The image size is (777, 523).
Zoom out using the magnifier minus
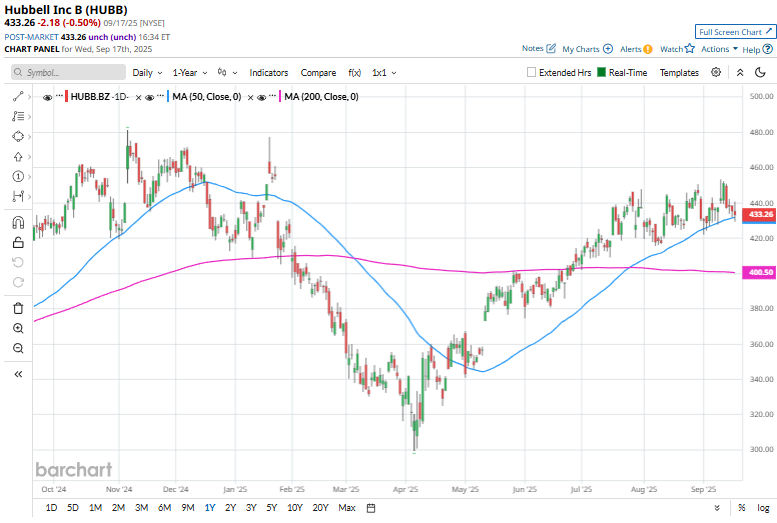pos(18,348)
